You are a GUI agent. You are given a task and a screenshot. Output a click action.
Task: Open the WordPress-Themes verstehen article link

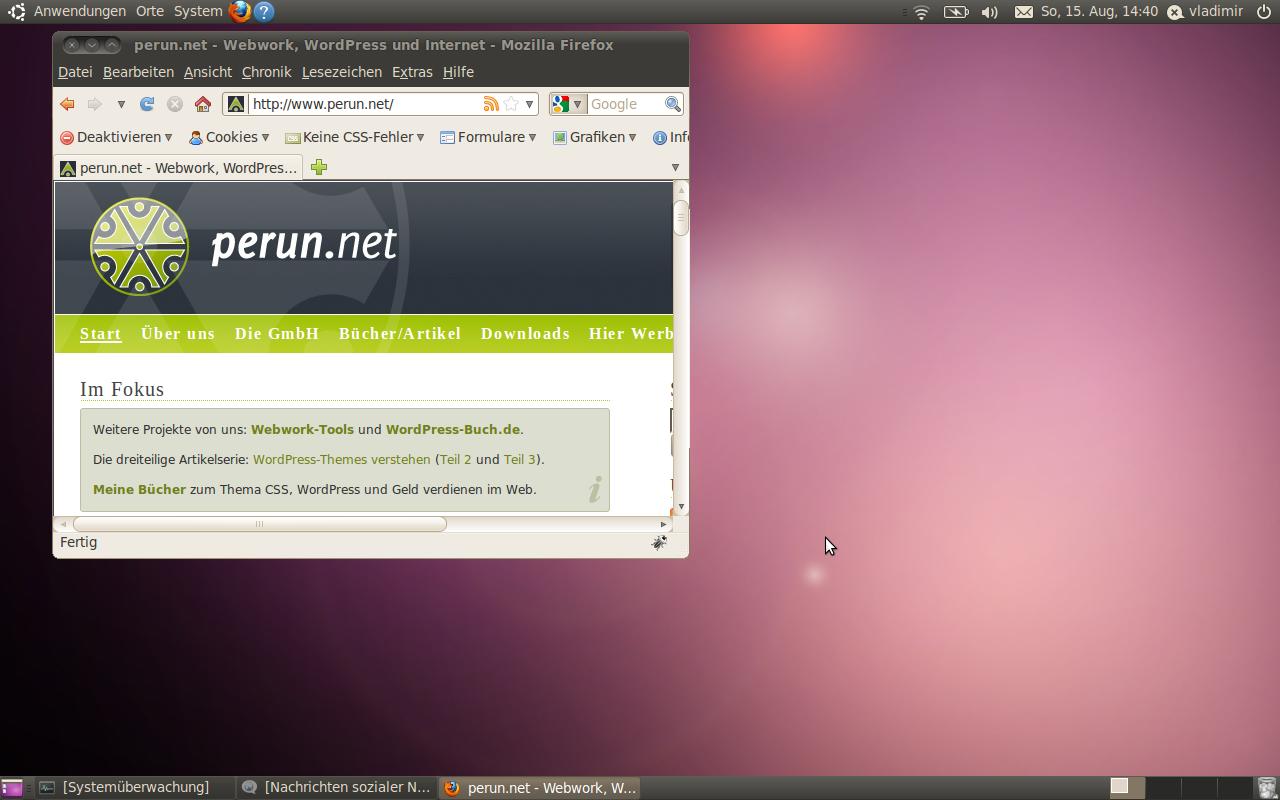coord(342,459)
